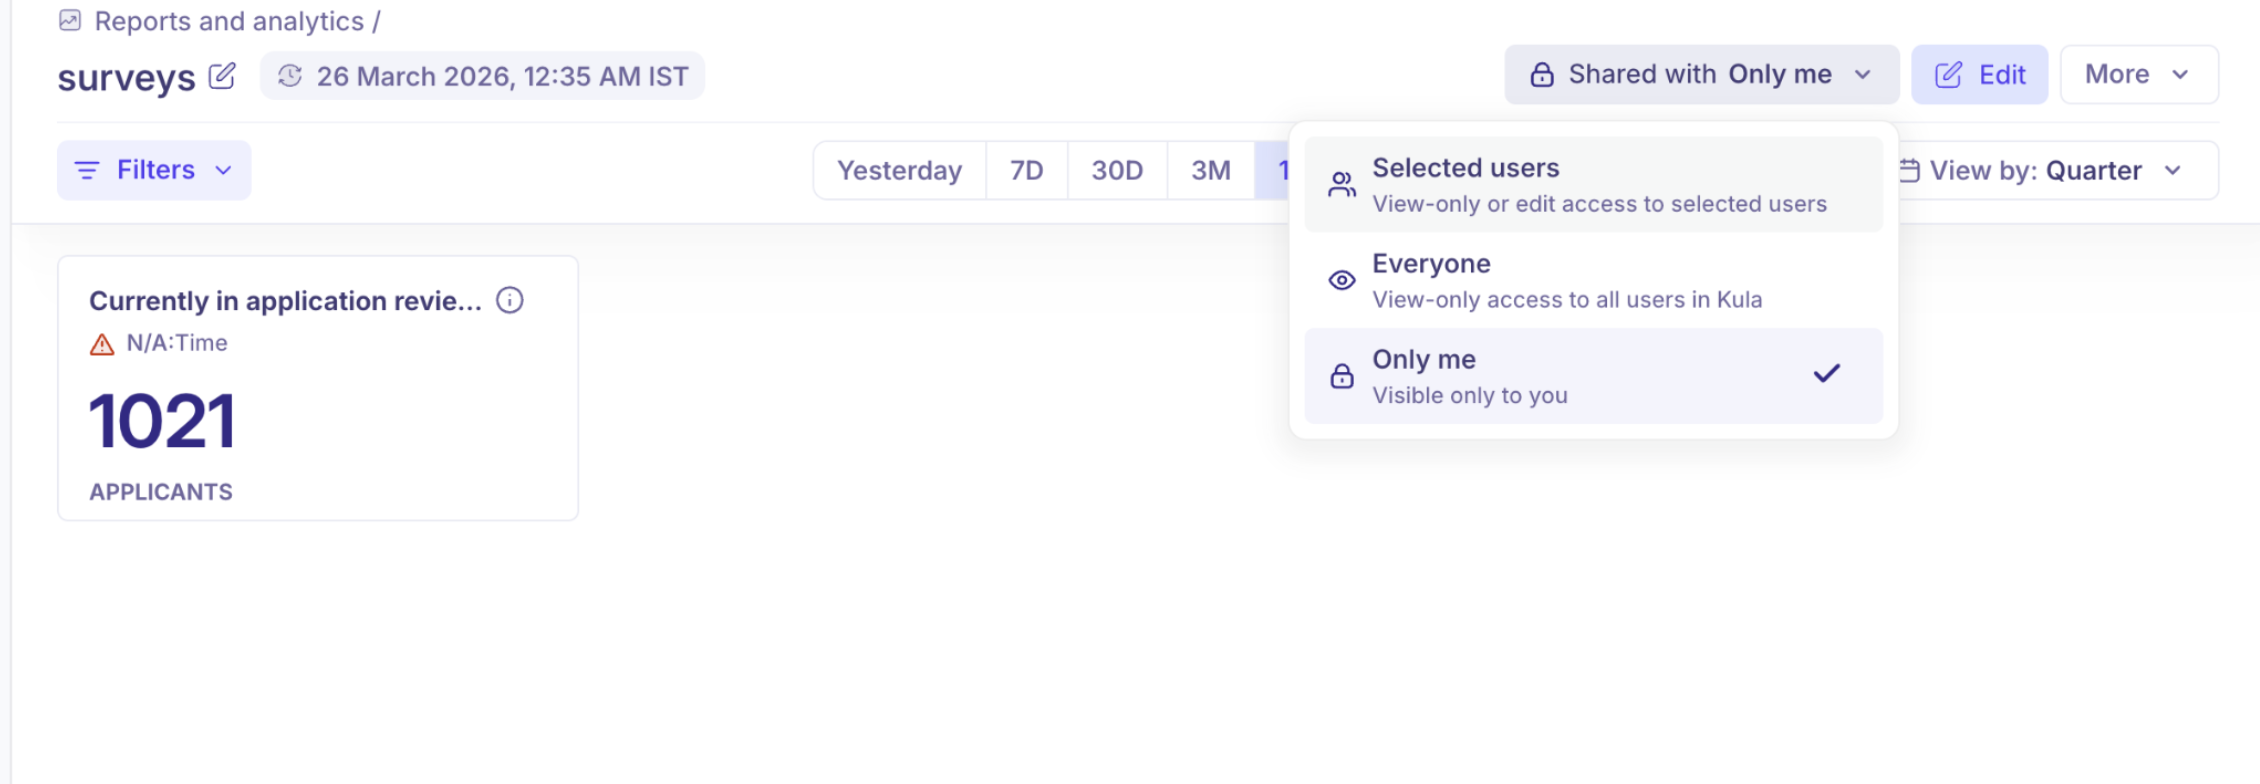Expand the More dropdown menu
This screenshot has width=2260, height=784.
click(x=2138, y=75)
